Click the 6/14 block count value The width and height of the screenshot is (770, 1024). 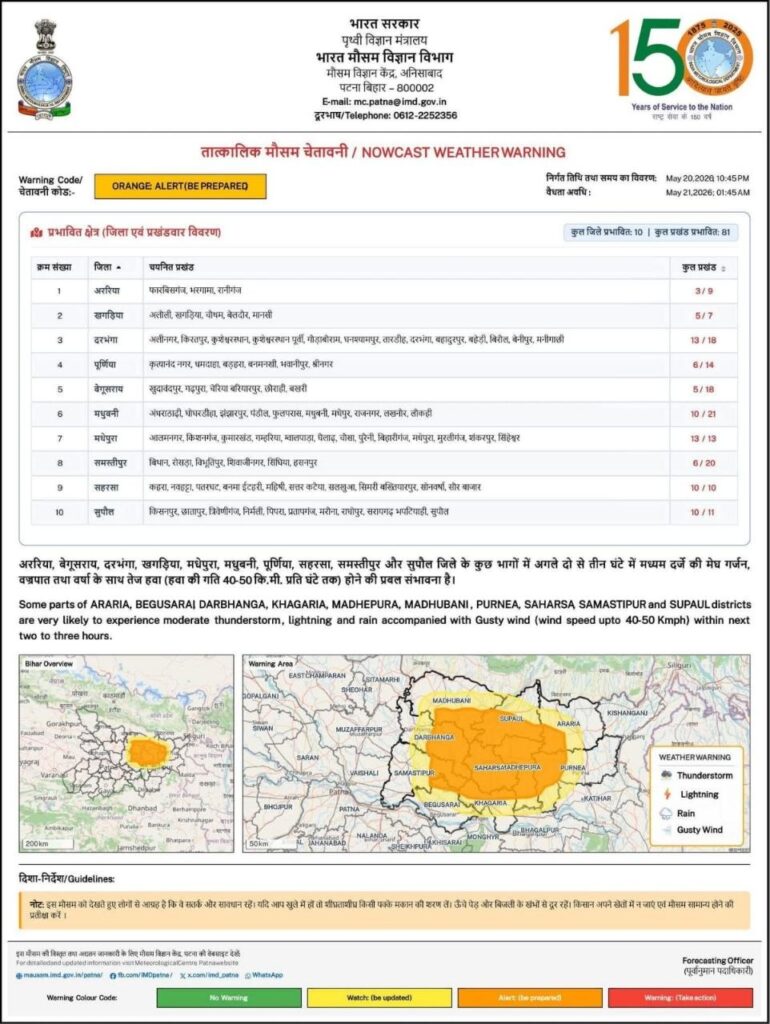pyautogui.click(x=703, y=365)
